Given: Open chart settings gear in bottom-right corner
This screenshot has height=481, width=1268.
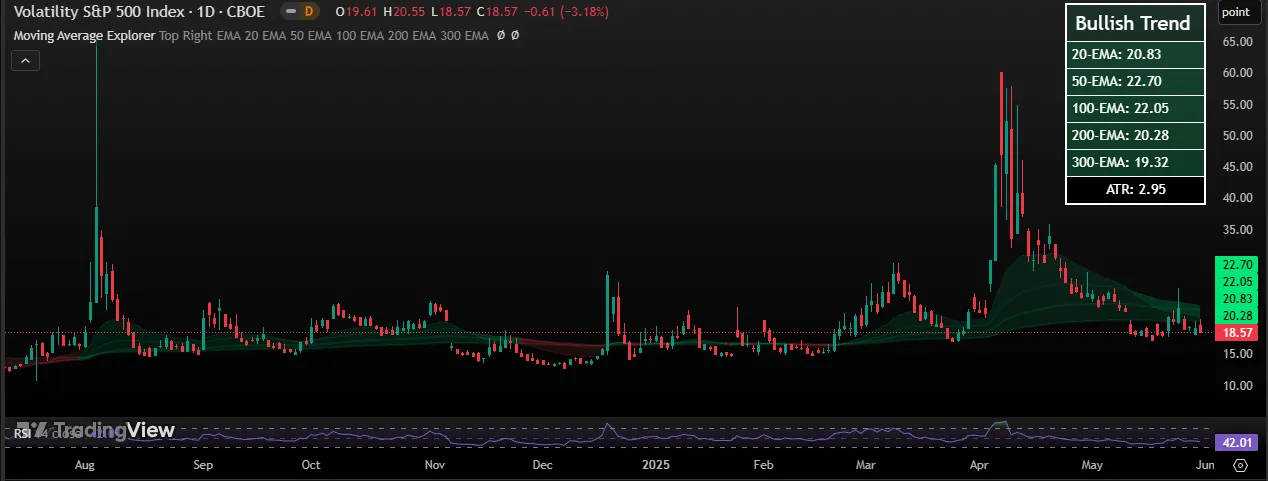Looking at the screenshot, I should tap(1240, 466).
